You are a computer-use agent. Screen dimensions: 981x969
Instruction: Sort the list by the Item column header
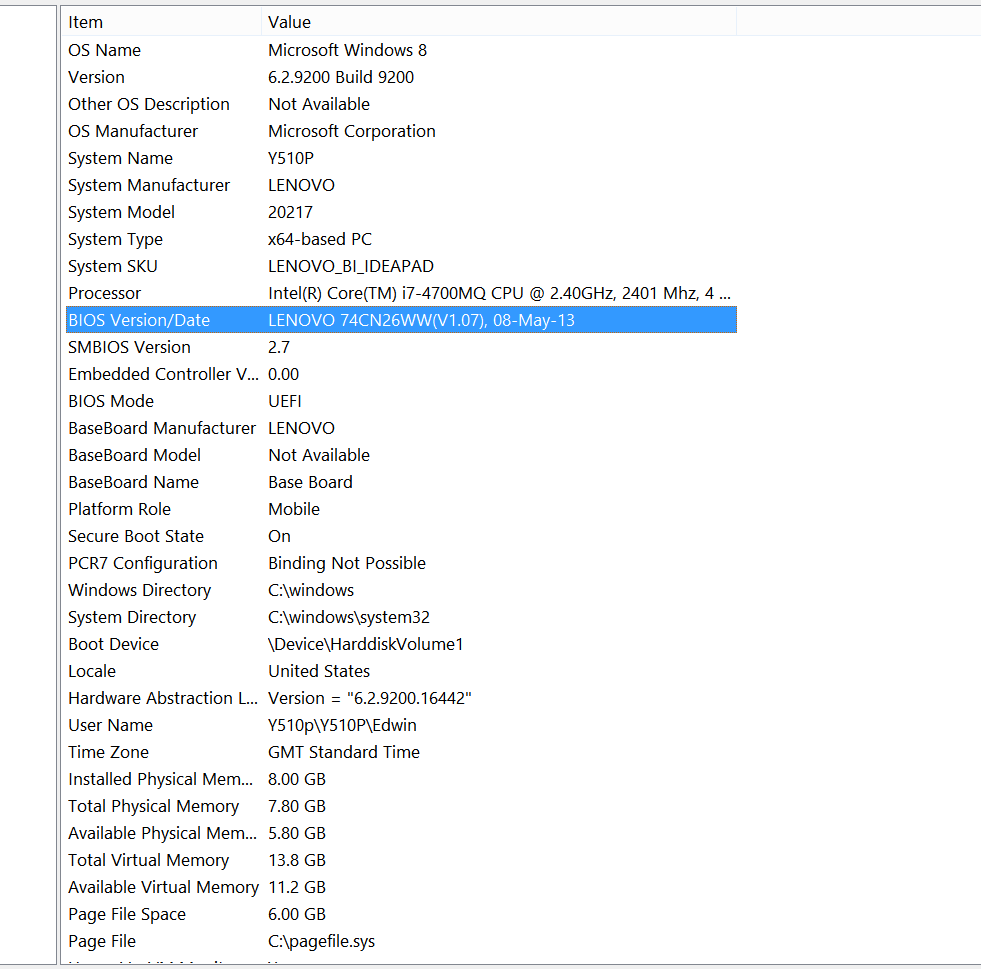click(x=163, y=23)
